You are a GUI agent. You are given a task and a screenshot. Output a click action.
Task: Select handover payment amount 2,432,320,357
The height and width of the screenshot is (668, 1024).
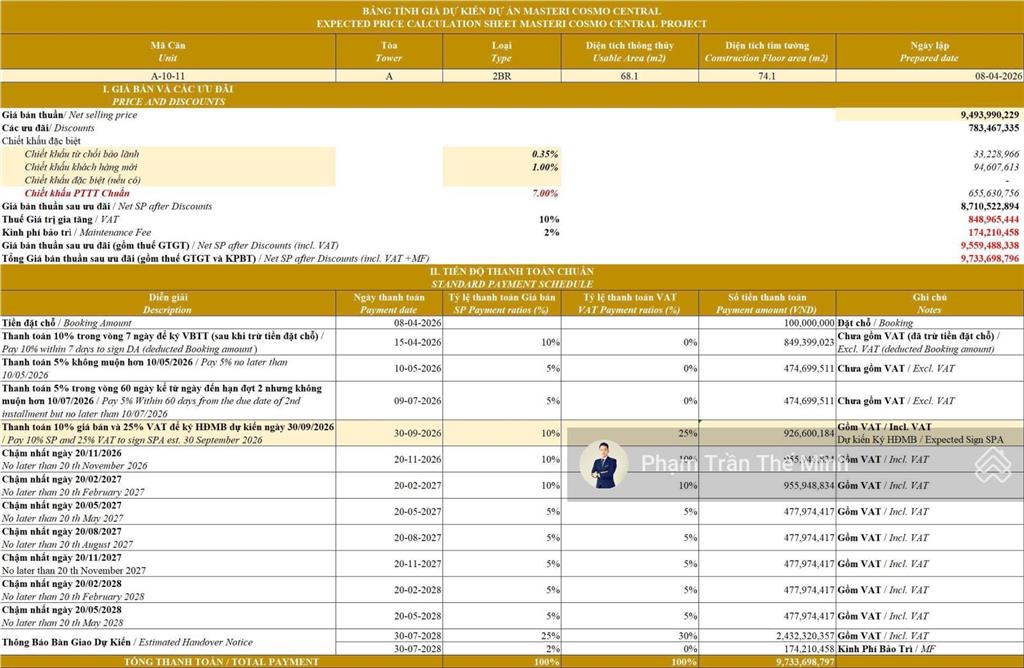pos(805,636)
